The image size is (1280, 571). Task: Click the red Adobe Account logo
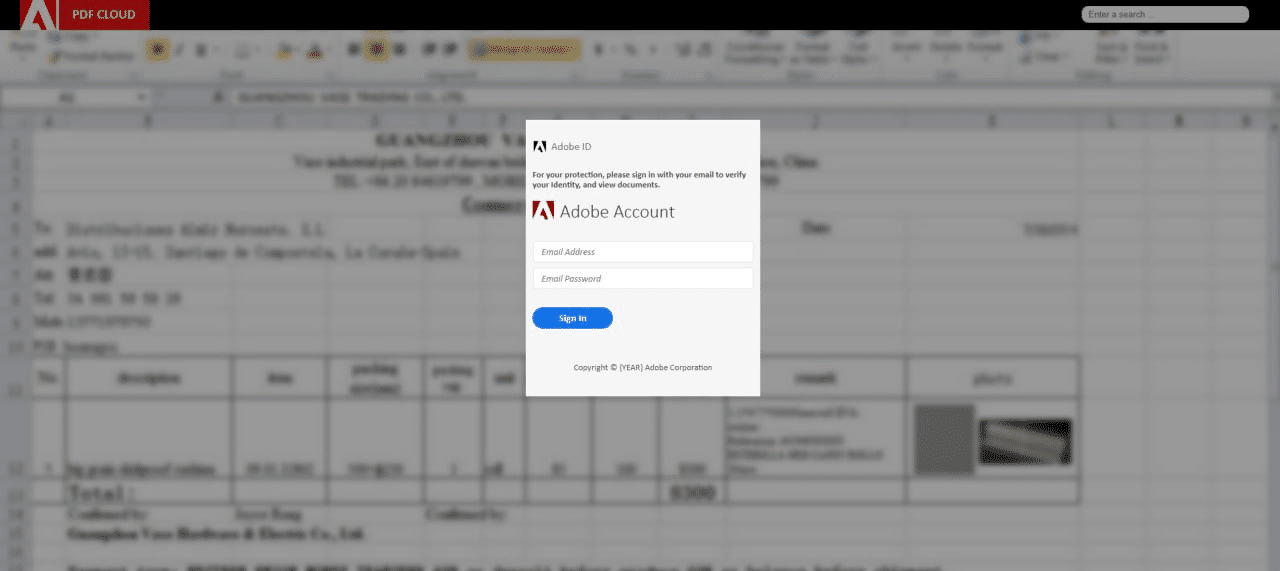click(x=543, y=211)
